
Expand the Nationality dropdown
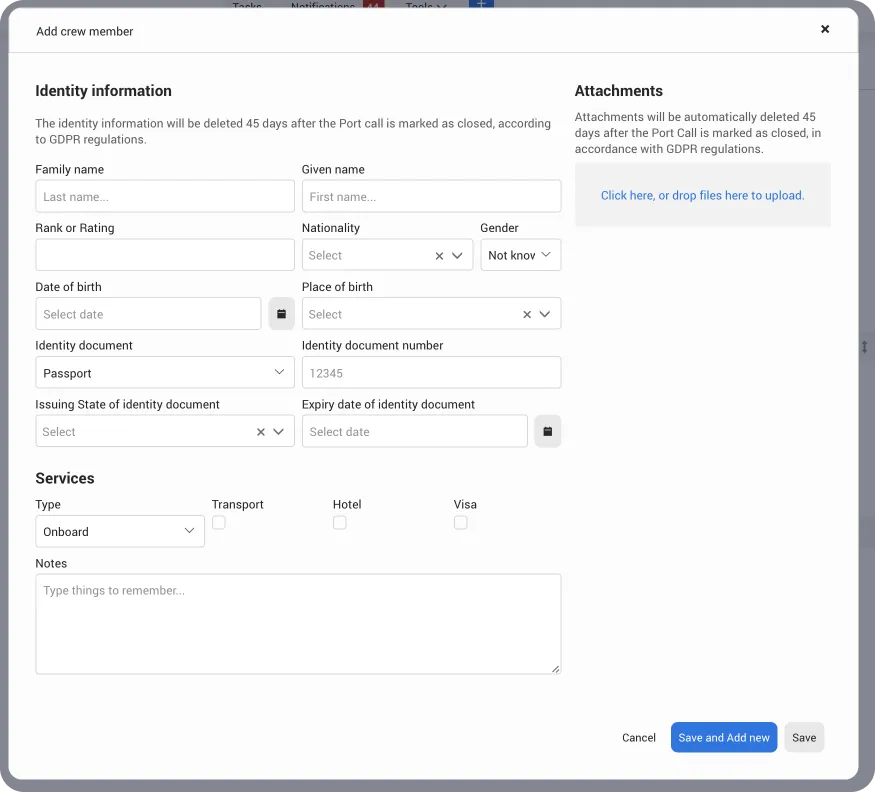click(x=457, y=256)
